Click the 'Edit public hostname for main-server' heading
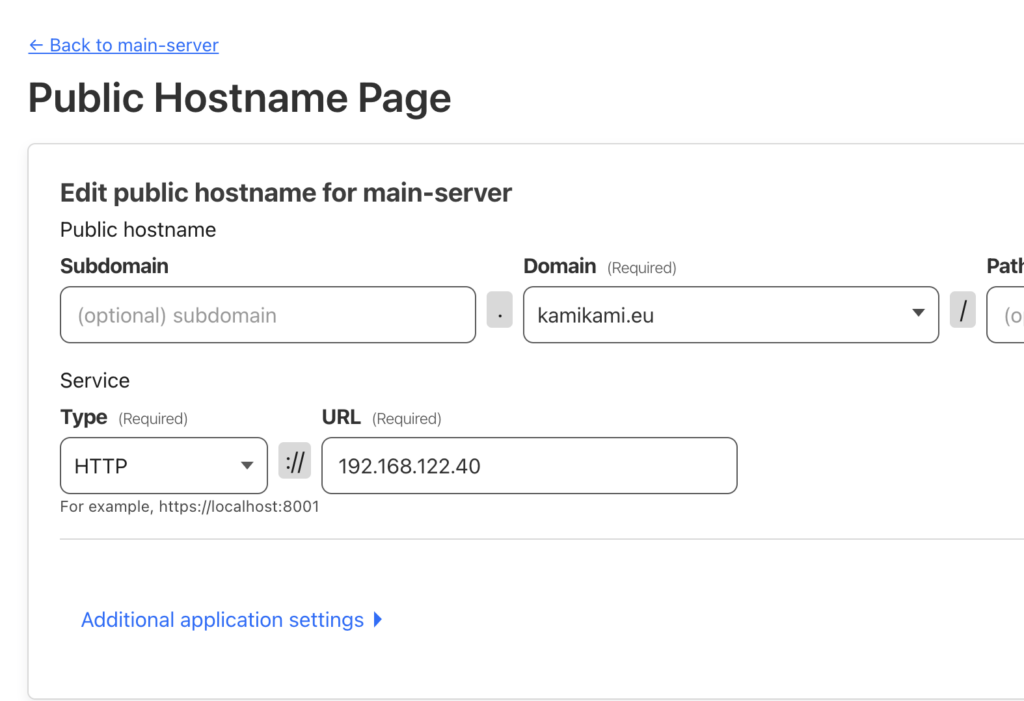This screenshot has height=701, width=1024. (x=286, y=193)
